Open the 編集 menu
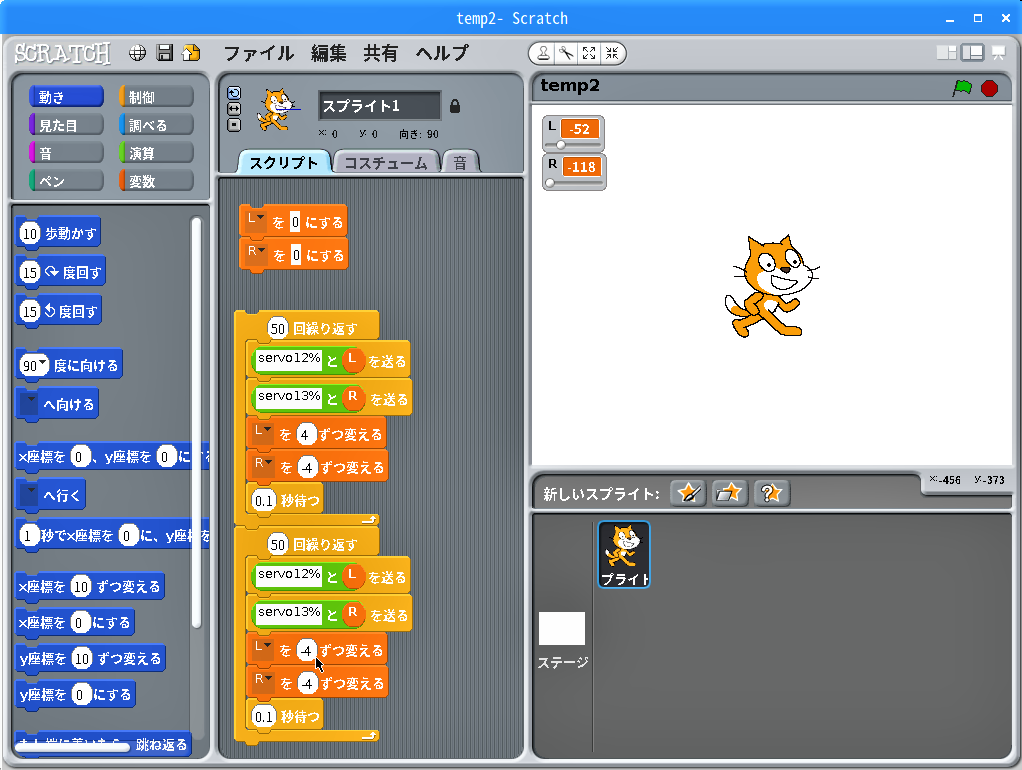 pos(328,53)
